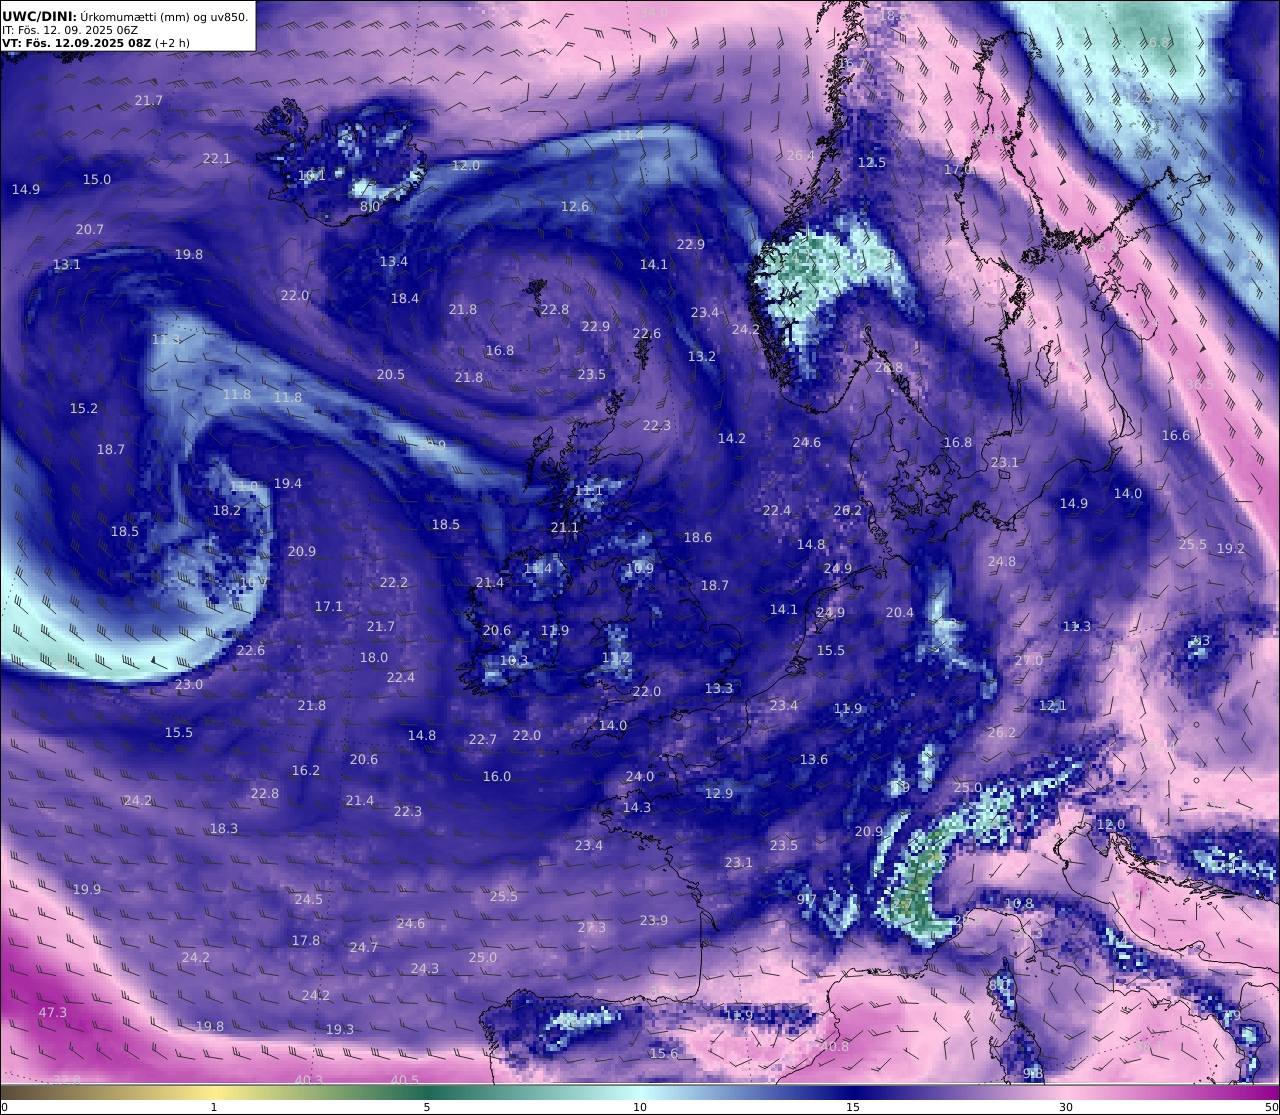
Task: Click the 20.7 map value
Action: pyautogui.click(x=90, y=230)
